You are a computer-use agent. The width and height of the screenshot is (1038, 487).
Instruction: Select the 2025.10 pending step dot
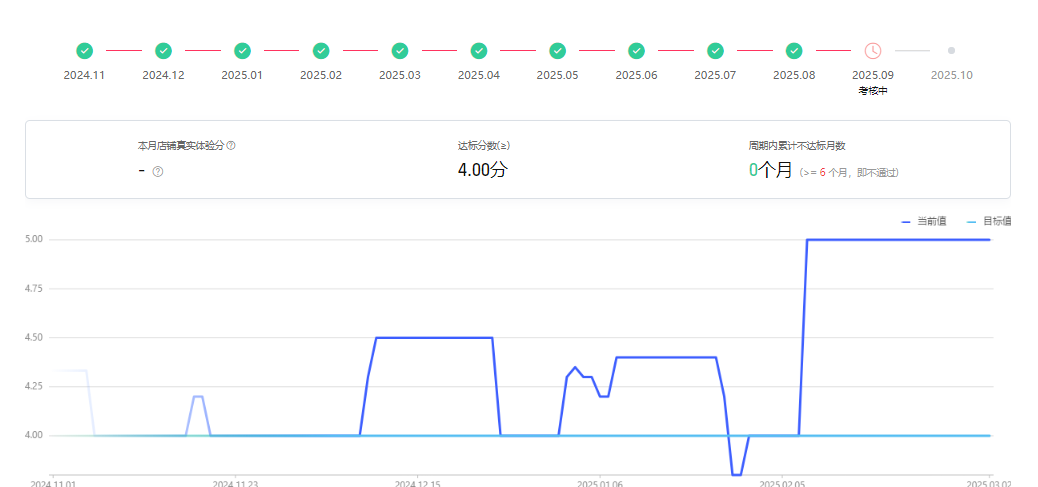pyautogui.click(x=951, y=50)
